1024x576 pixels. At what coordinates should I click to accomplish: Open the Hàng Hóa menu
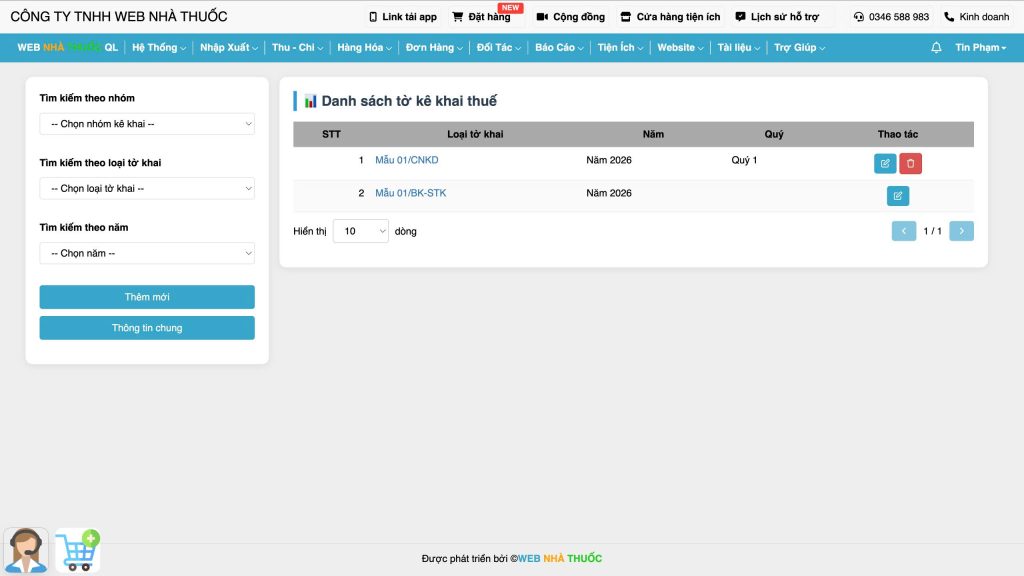tap(364, 48)
